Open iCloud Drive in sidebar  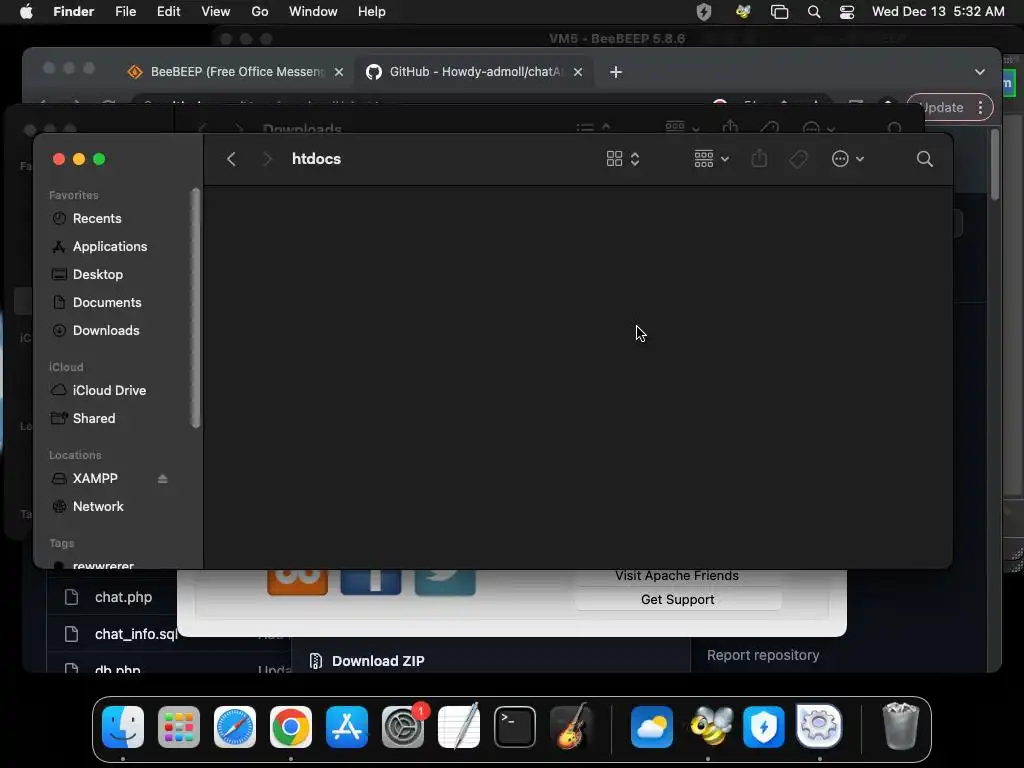108,390
